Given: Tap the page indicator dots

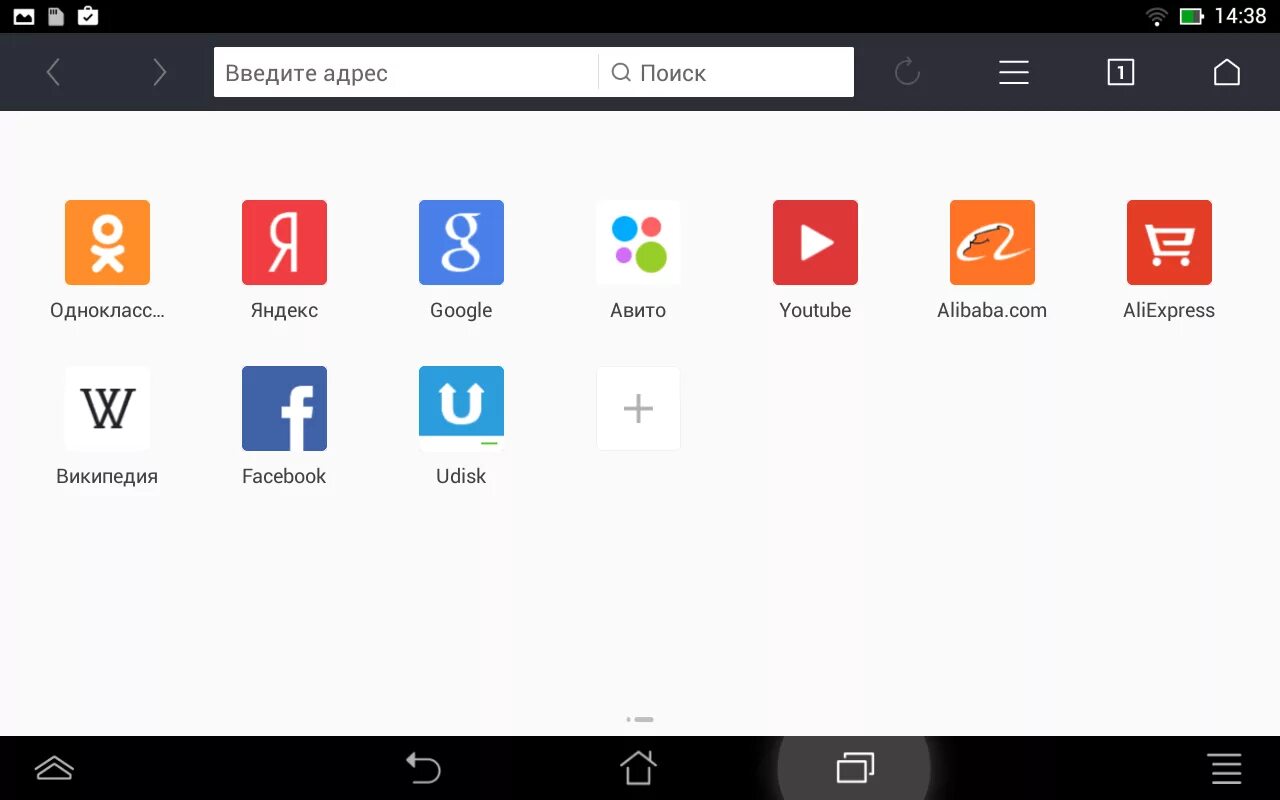Looking at the screenshot, I should (x=640, y=719).
